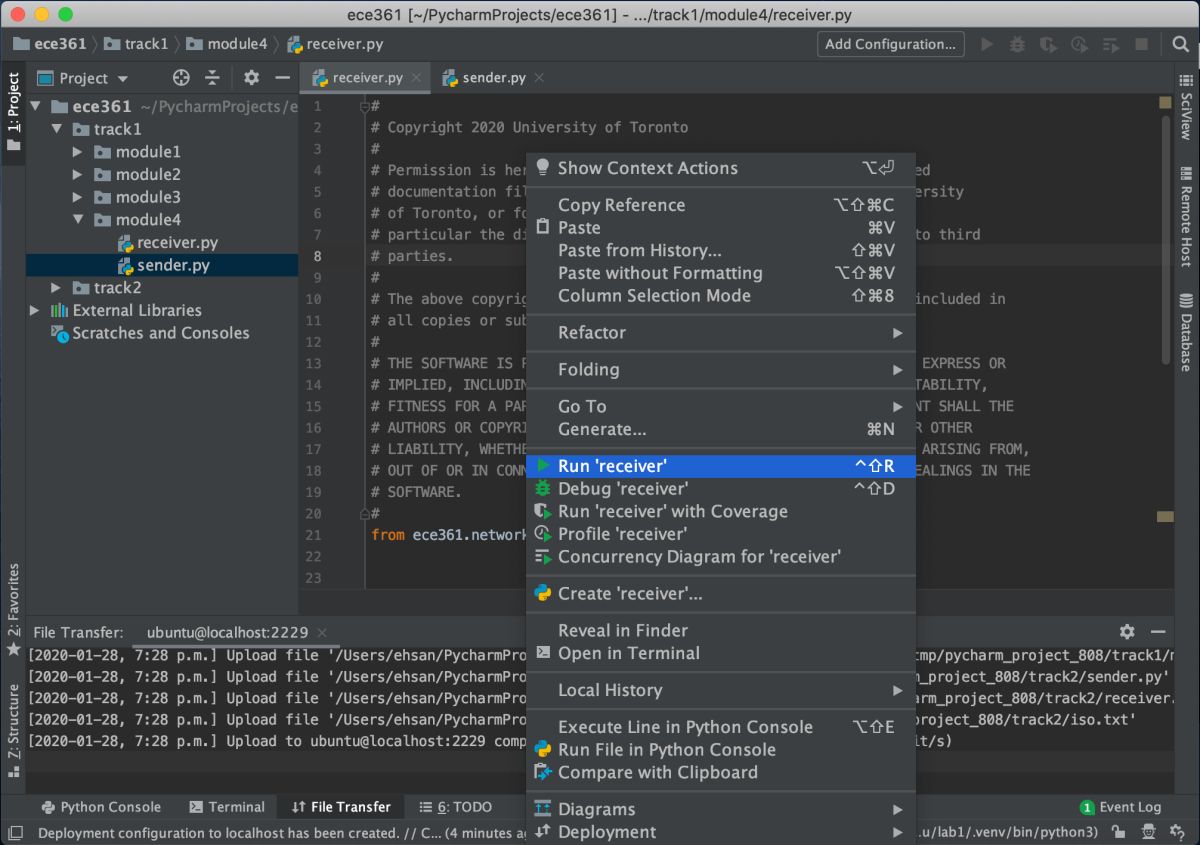Open the 6: TODO tab
Image resolution: width=1200 pixels, height=845 pixels.
click(456, 807)
